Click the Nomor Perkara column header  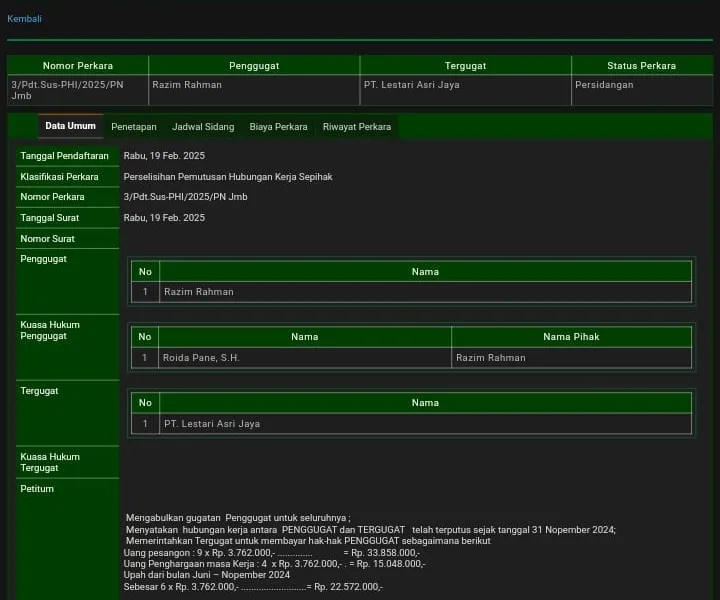(x=77, y=66)
